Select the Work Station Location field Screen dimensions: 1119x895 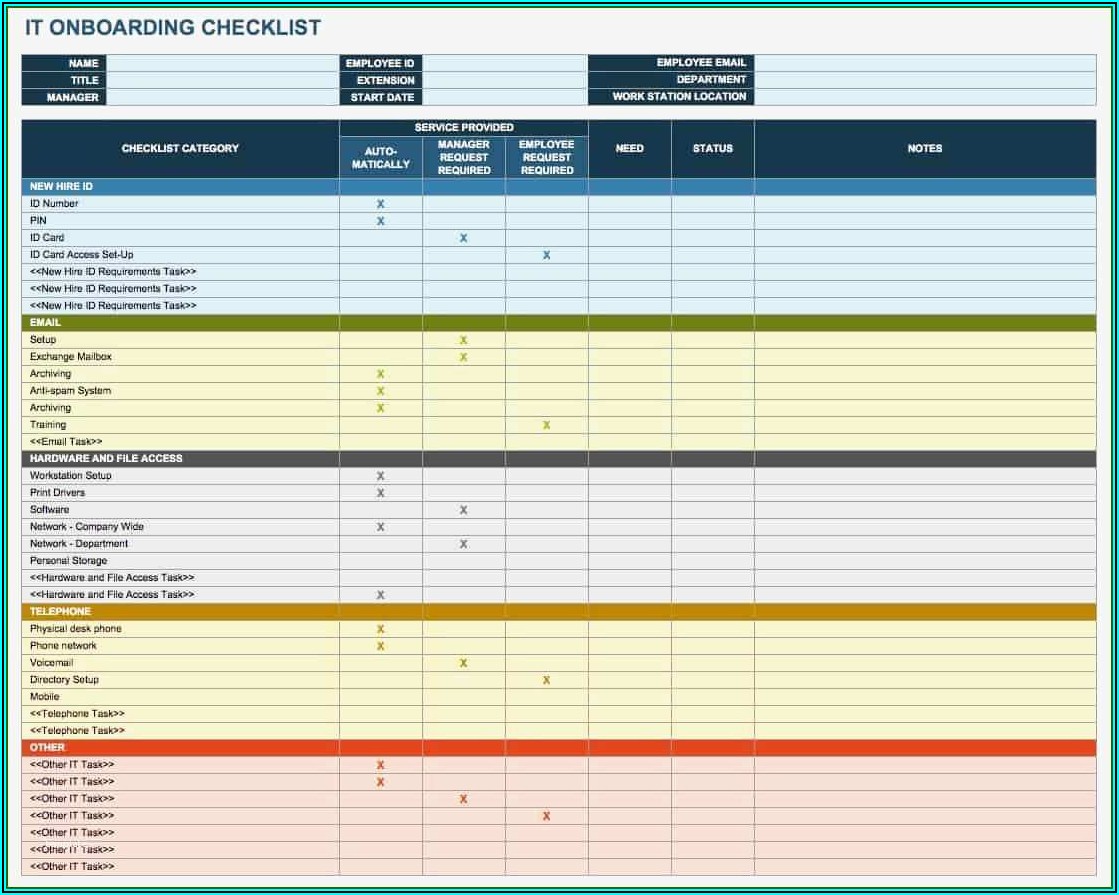tap(925, 97)
